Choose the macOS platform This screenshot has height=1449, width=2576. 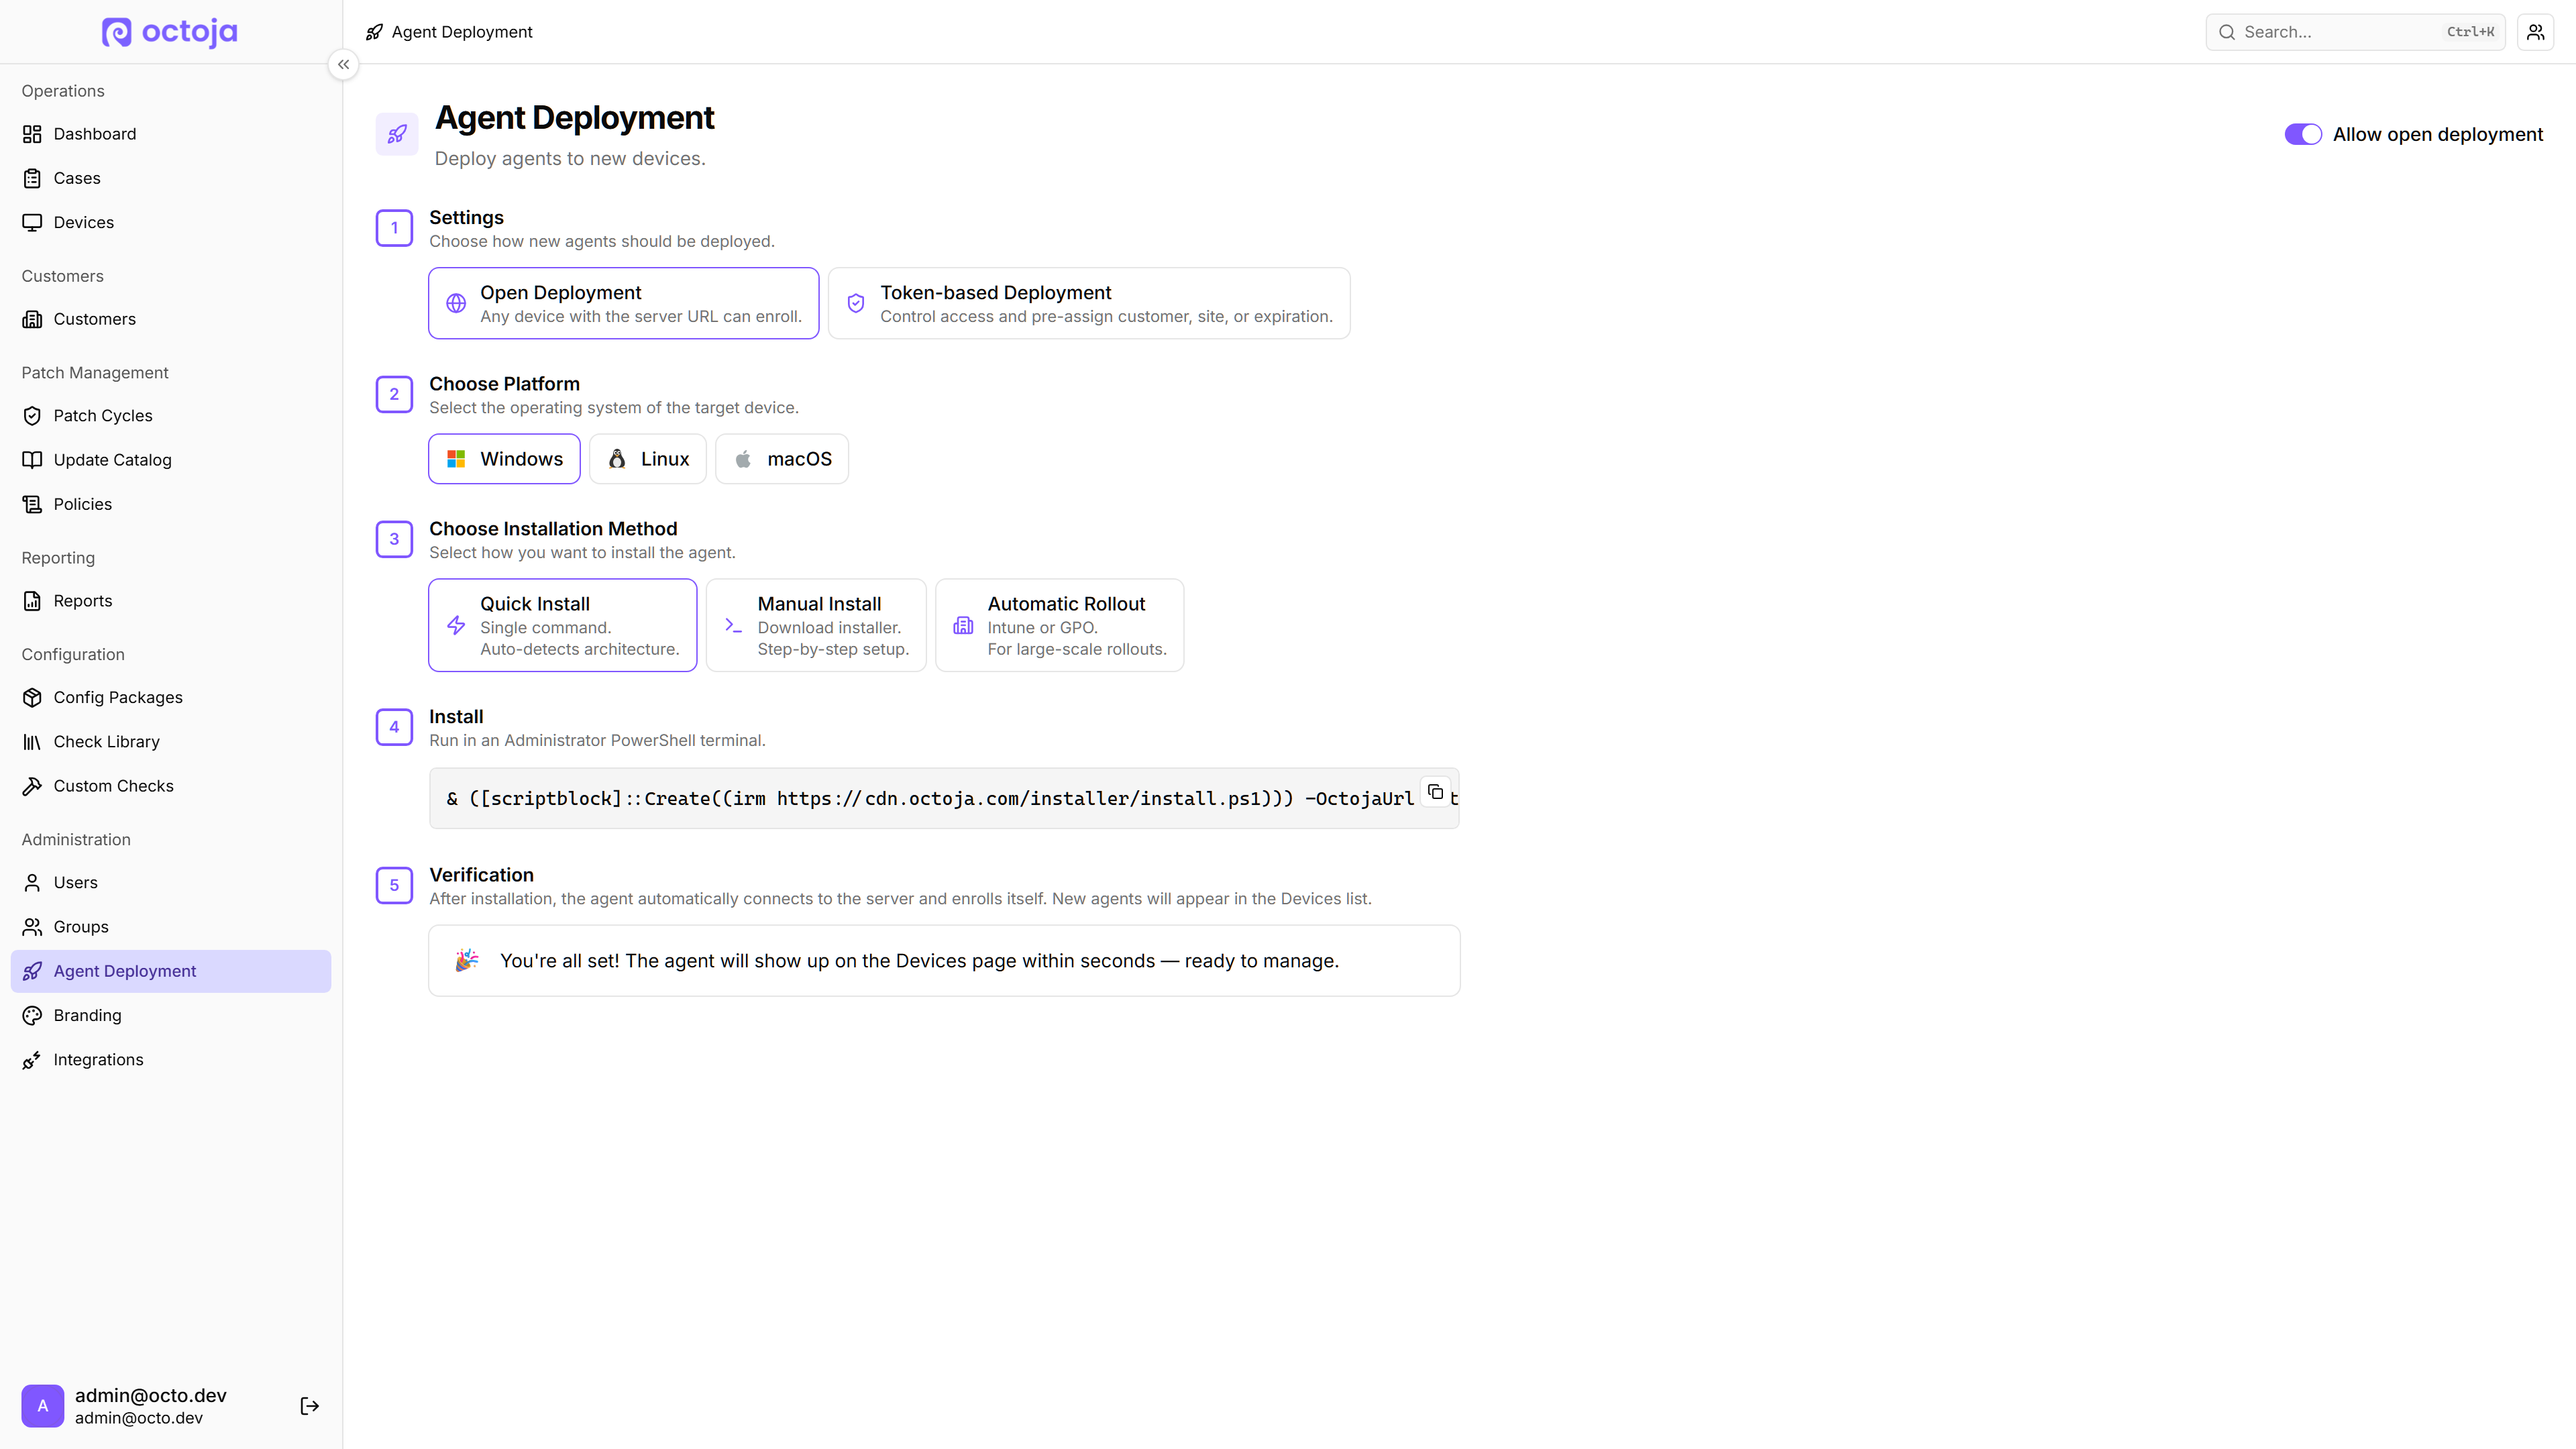pyautogui.click(x=782, y=459)
